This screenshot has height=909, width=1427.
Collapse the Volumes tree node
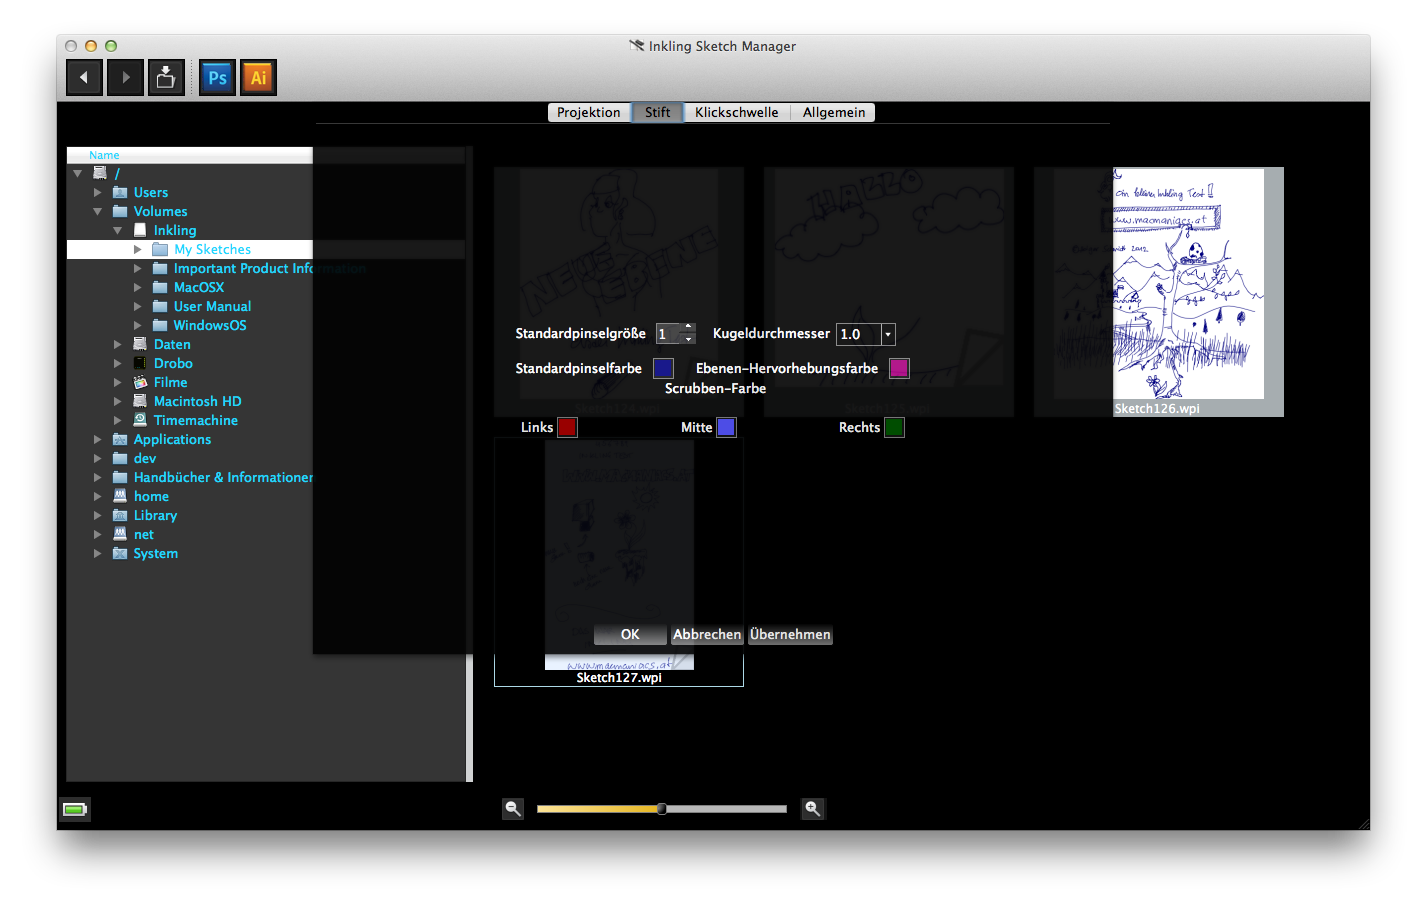(98, 211)
